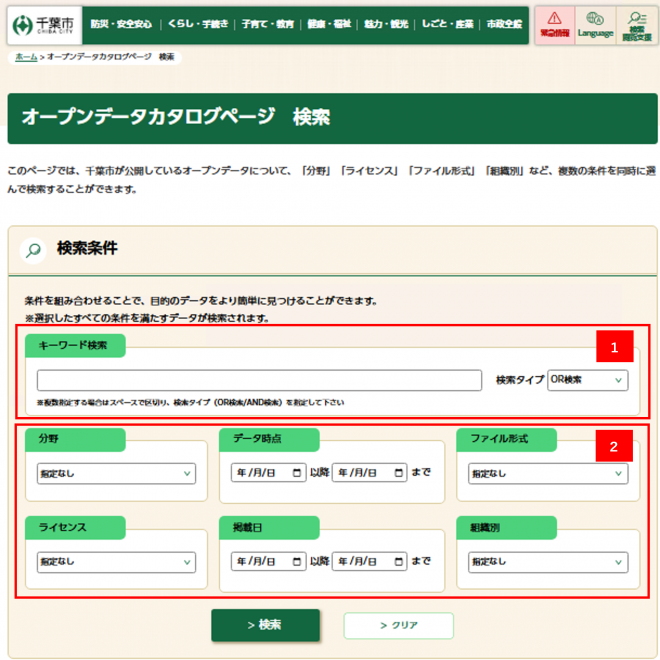Click the search magnifier icon in header
The height and width of the screenshot is (660, 660).
[636, 24]
